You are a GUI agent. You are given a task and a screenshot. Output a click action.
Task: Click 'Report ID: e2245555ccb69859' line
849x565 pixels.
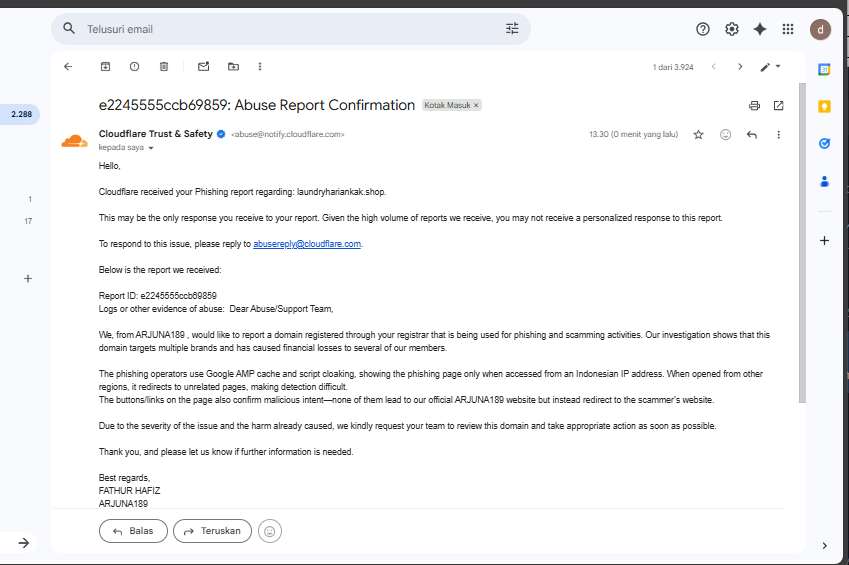click(158, 296)
